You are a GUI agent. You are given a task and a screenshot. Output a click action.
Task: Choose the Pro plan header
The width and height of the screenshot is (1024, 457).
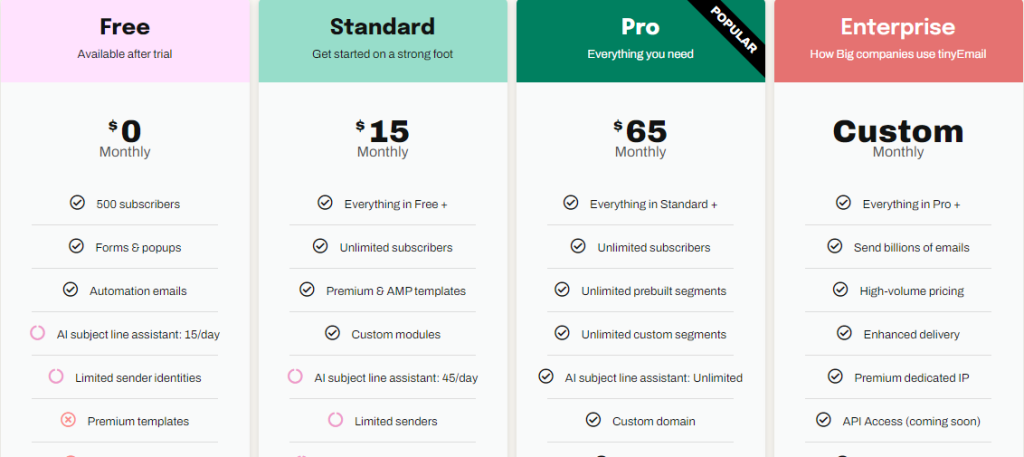point(641,41)
